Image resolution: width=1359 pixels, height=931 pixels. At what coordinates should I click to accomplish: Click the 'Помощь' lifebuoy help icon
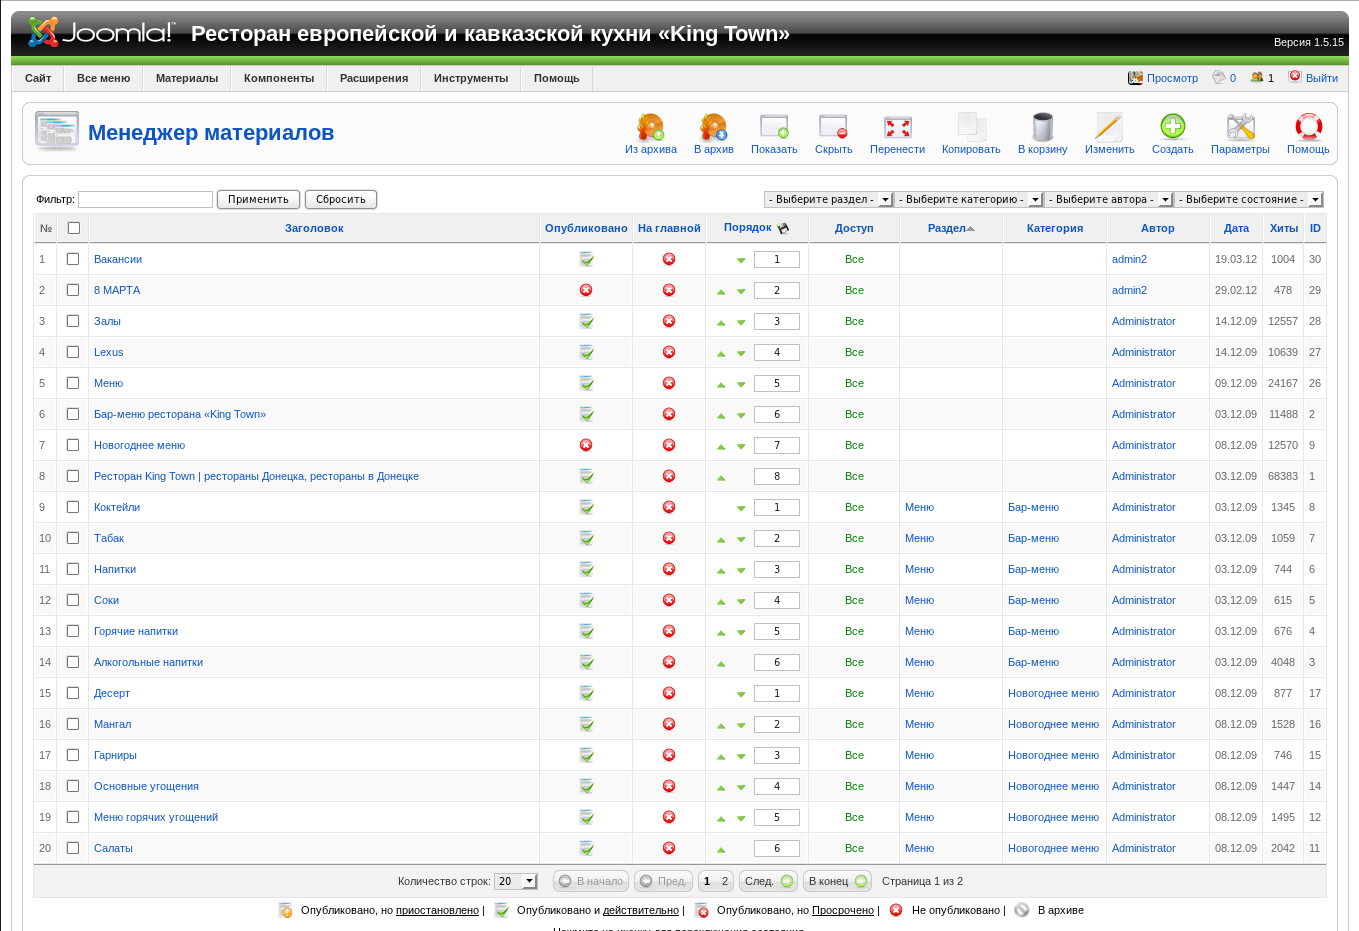pos(1308,127)
